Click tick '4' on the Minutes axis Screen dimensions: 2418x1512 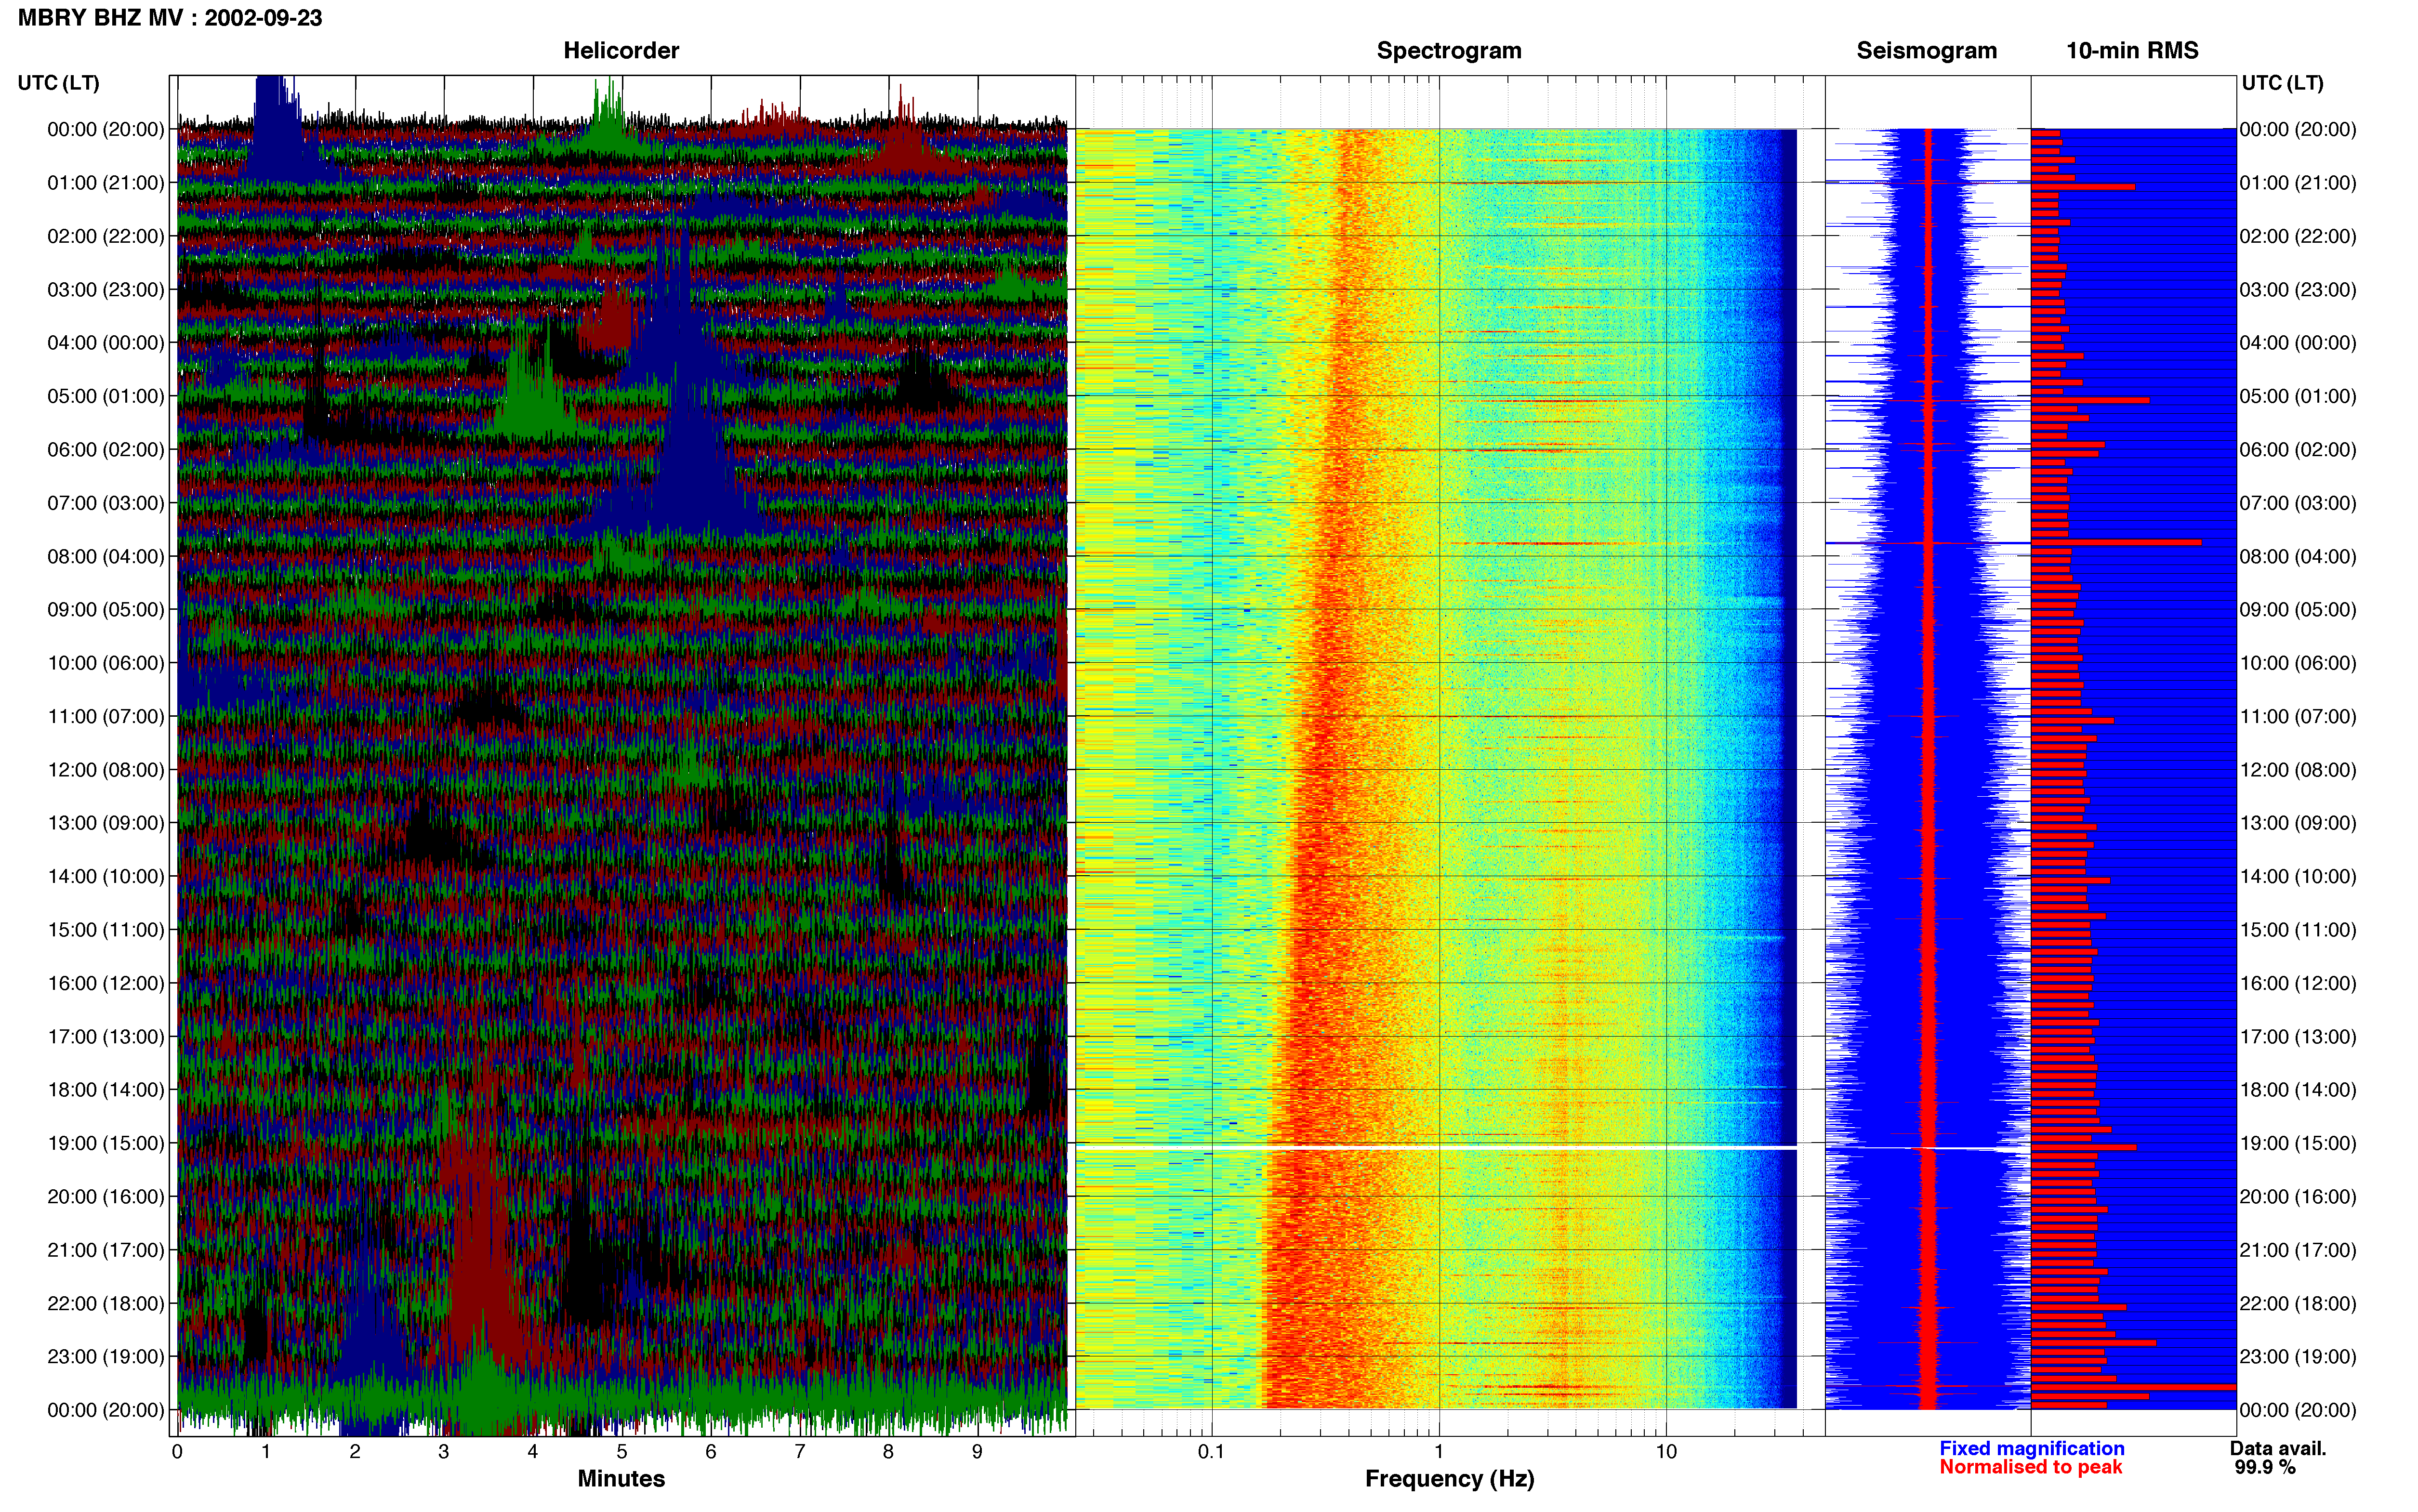coord(533,1452)
